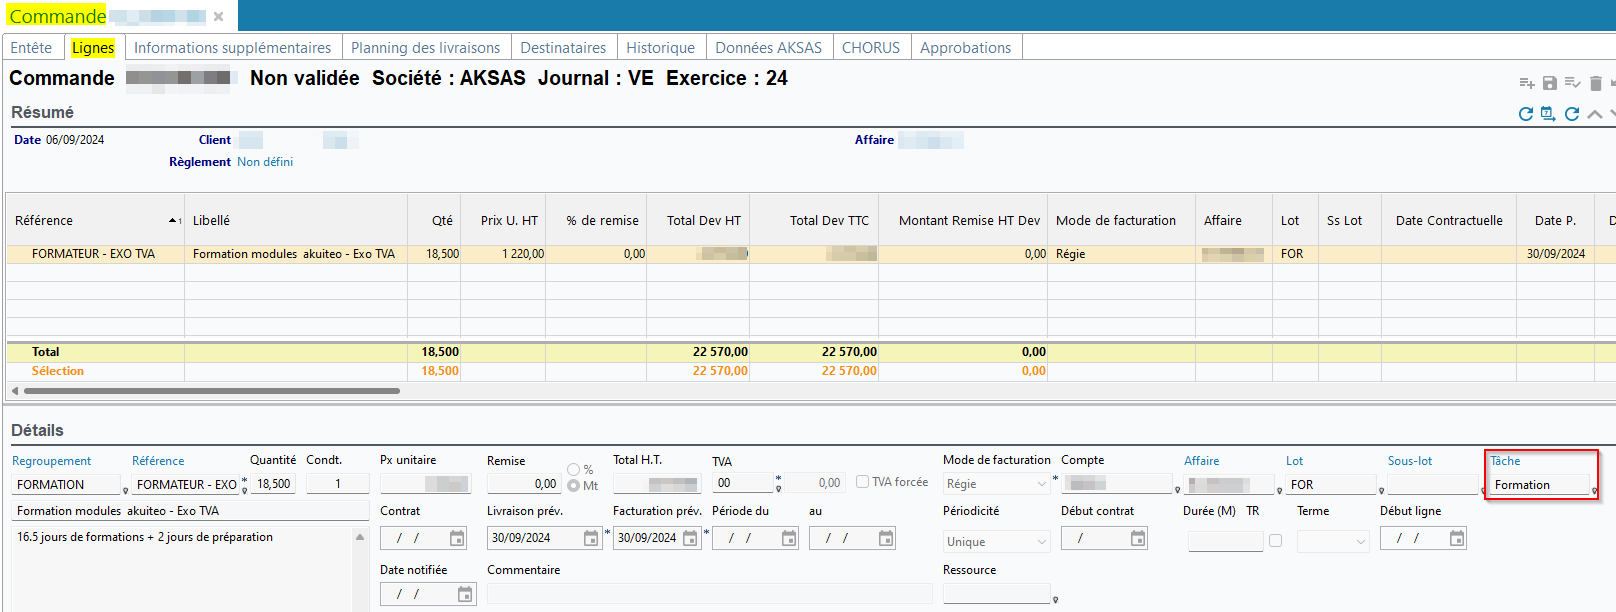This screenshot has width=1616, height=612.
Task: Click the blue Lot label link
Action: click(x=1294, y=461)
